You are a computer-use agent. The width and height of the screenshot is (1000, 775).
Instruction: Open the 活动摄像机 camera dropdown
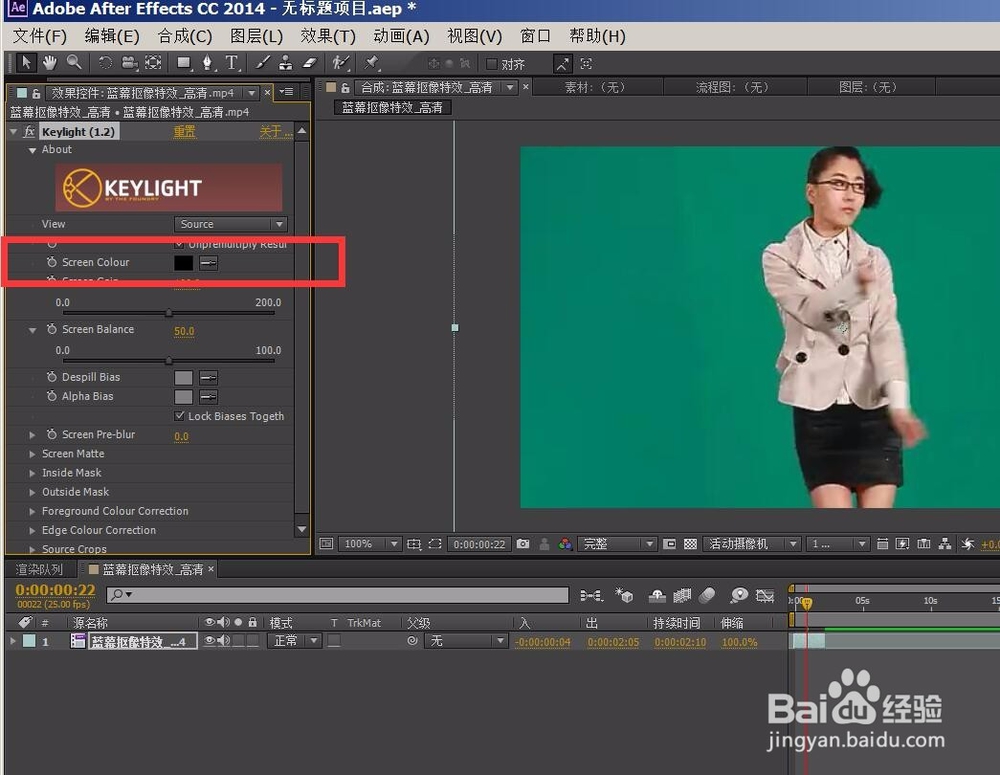point(752,544)
